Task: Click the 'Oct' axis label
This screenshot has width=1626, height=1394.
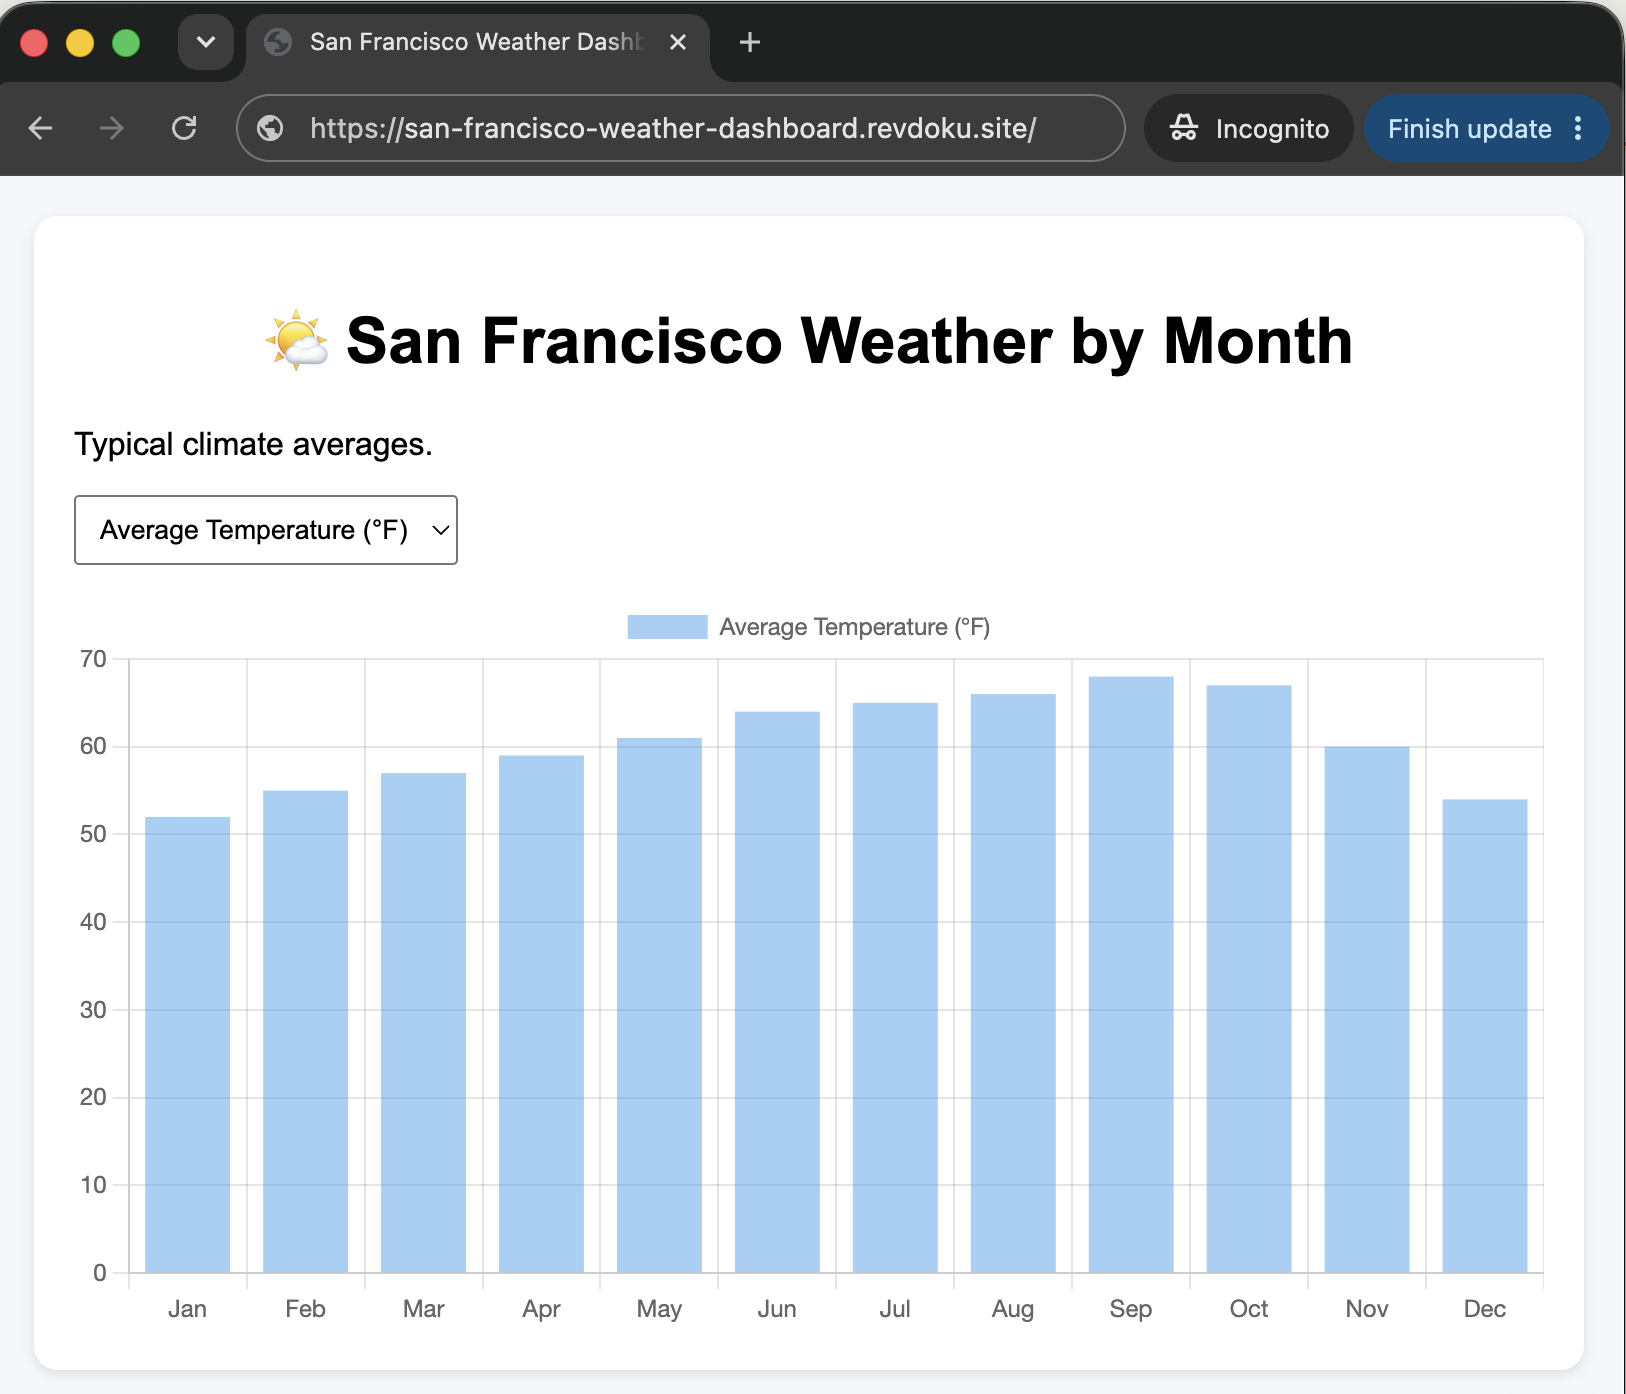Action: tap(1249, 1309)
